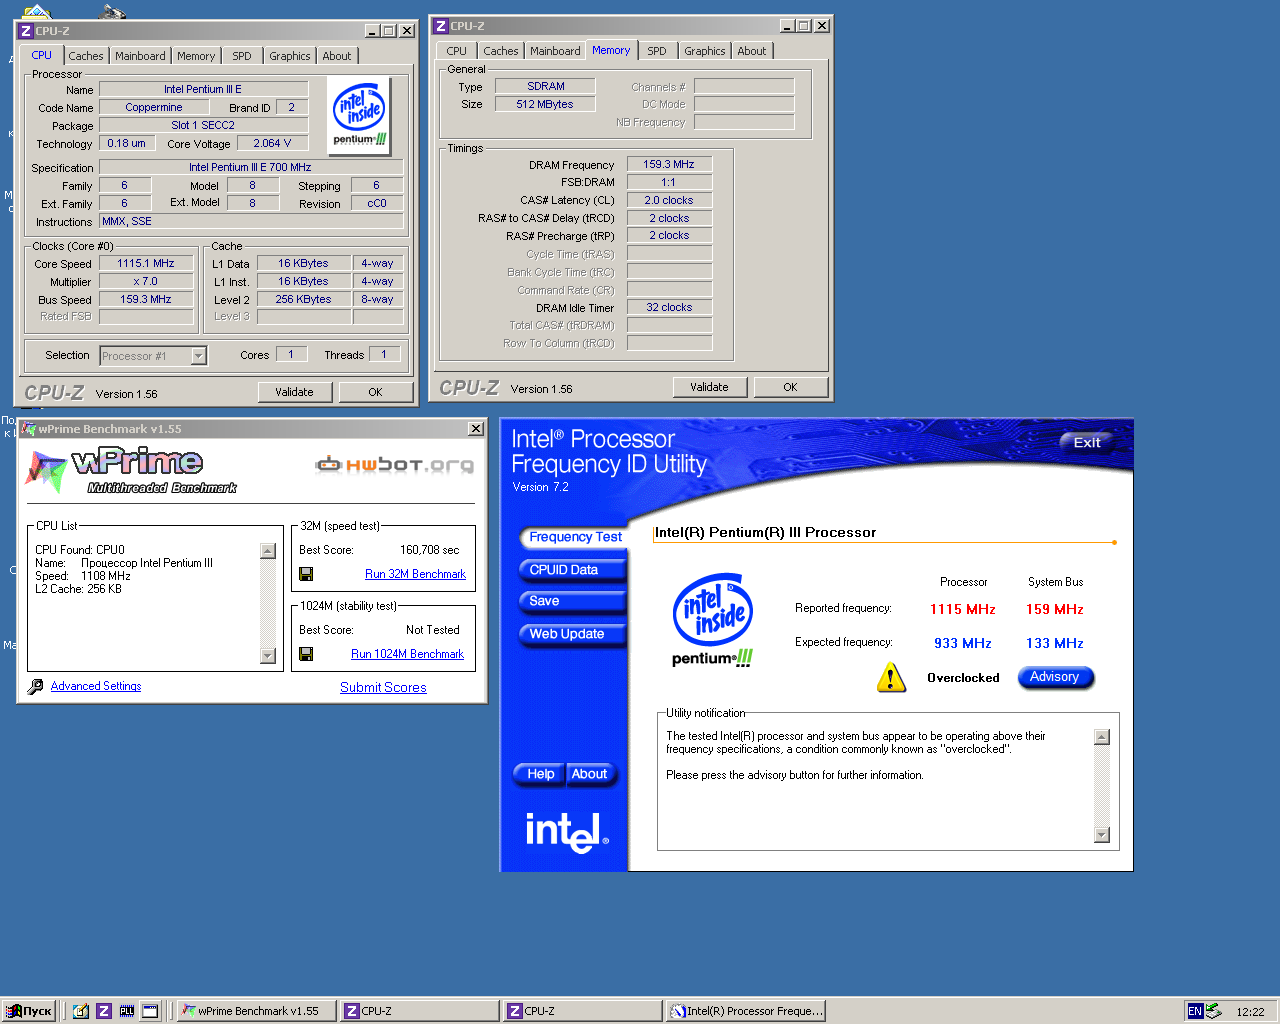Open the disabled Processor #1 selection dropdown
This screenshot has height=1024, width=1280.
coord(153,356)
